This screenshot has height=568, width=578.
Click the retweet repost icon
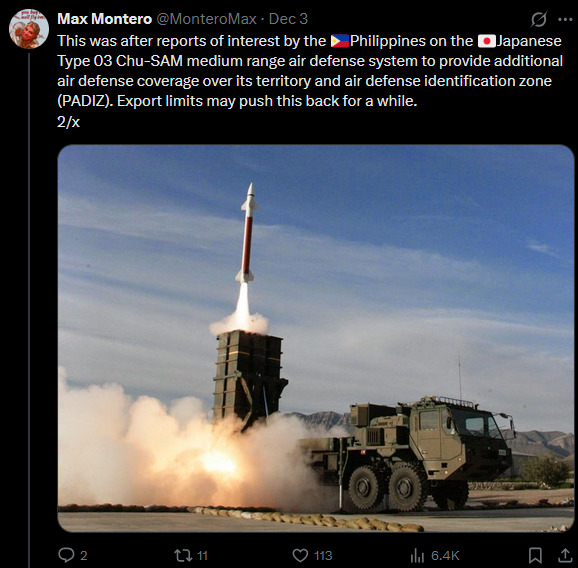(x=183, y=555)
